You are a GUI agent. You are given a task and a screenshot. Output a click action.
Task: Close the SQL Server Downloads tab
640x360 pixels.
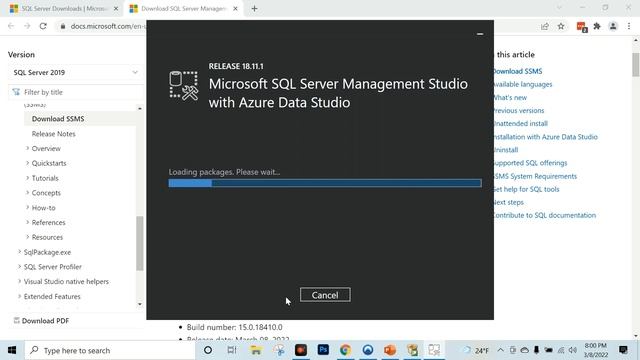(x=116, y=9)
